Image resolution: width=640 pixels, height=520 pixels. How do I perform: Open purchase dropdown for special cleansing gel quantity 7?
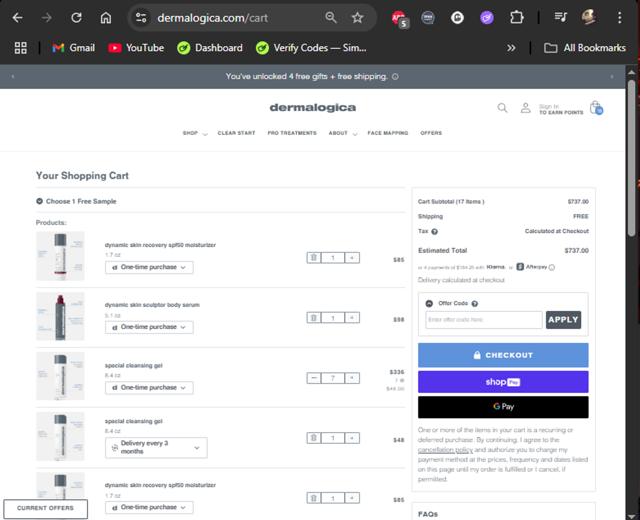[149, 388]
